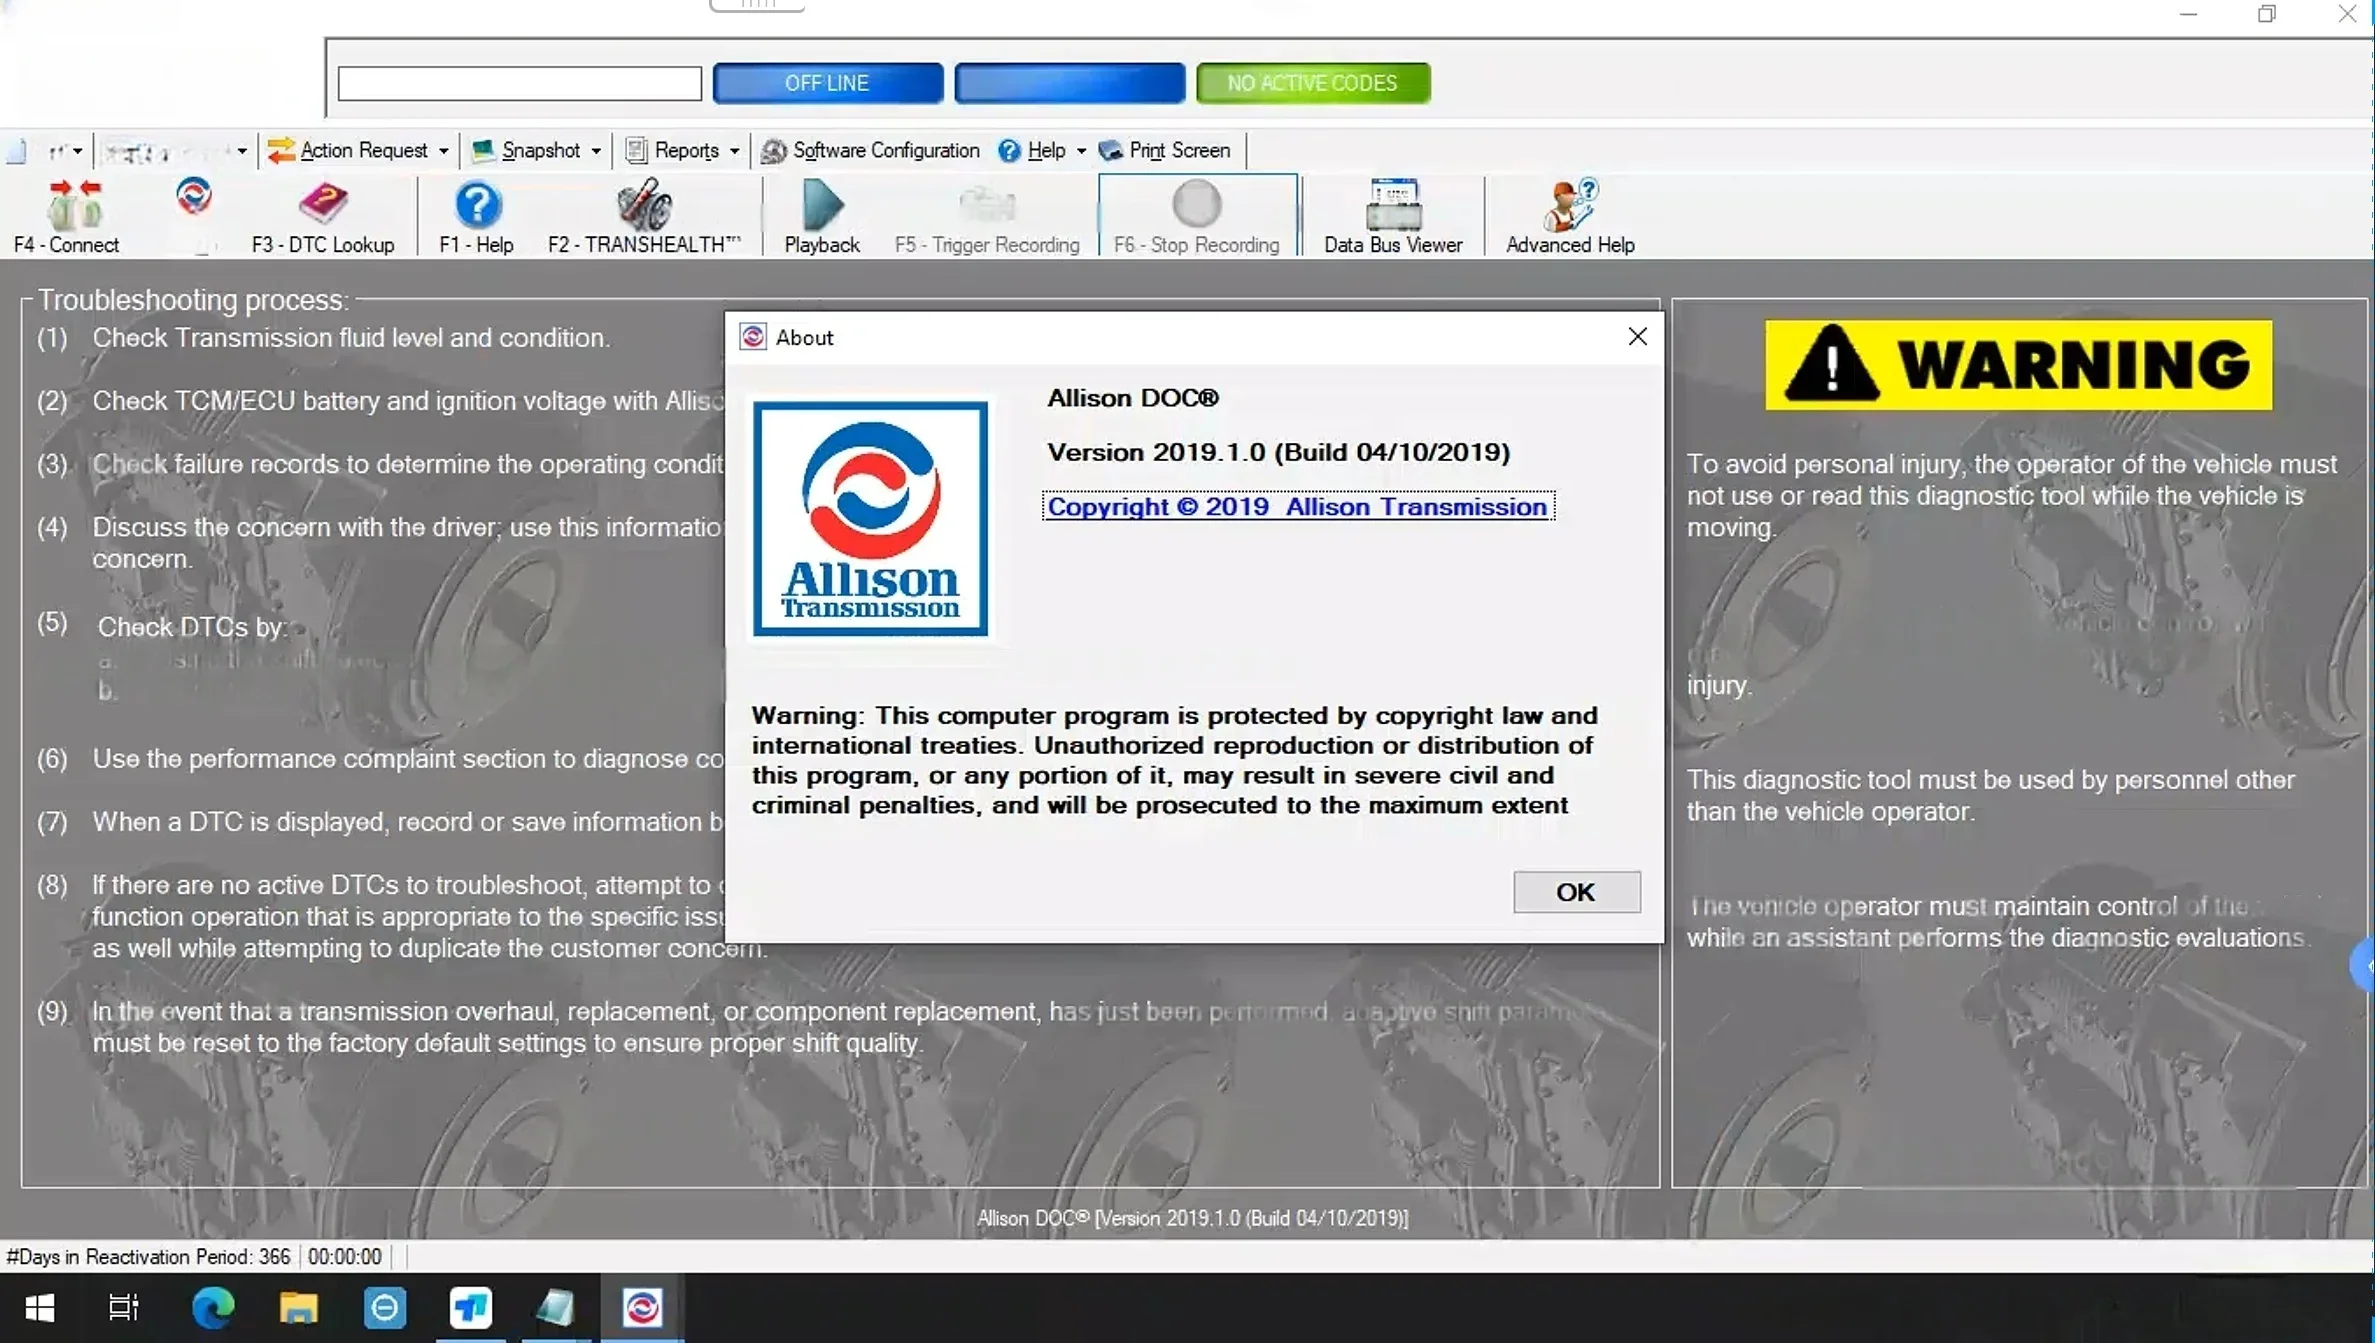Click the blue circle-minus taskbar app icon
The height and width of the screenshot is (1343, 2375).
pyautogui.click(x=385, y=1308)
